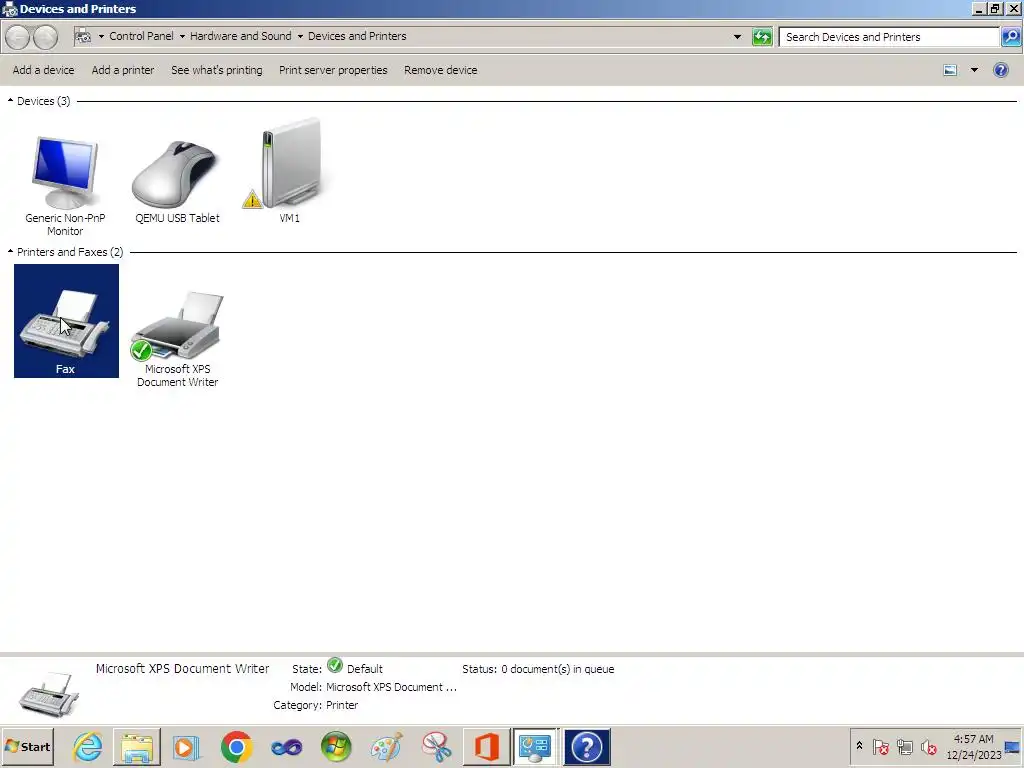
Task: Show hidden tray icons arrow
Action: pyautogui.click(x=859, y=746)
